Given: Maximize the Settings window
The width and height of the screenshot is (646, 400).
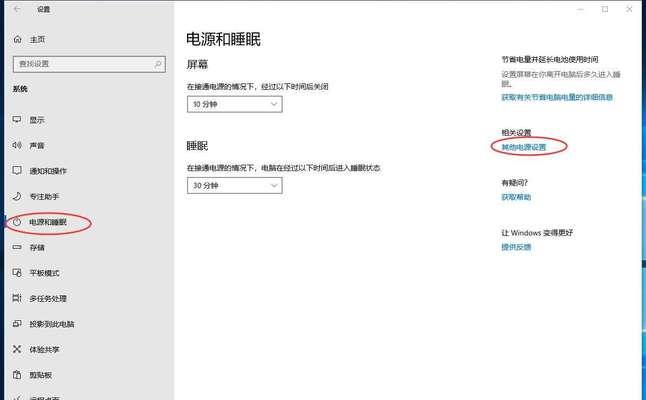Looking at the screenshot, I should 605,9.
